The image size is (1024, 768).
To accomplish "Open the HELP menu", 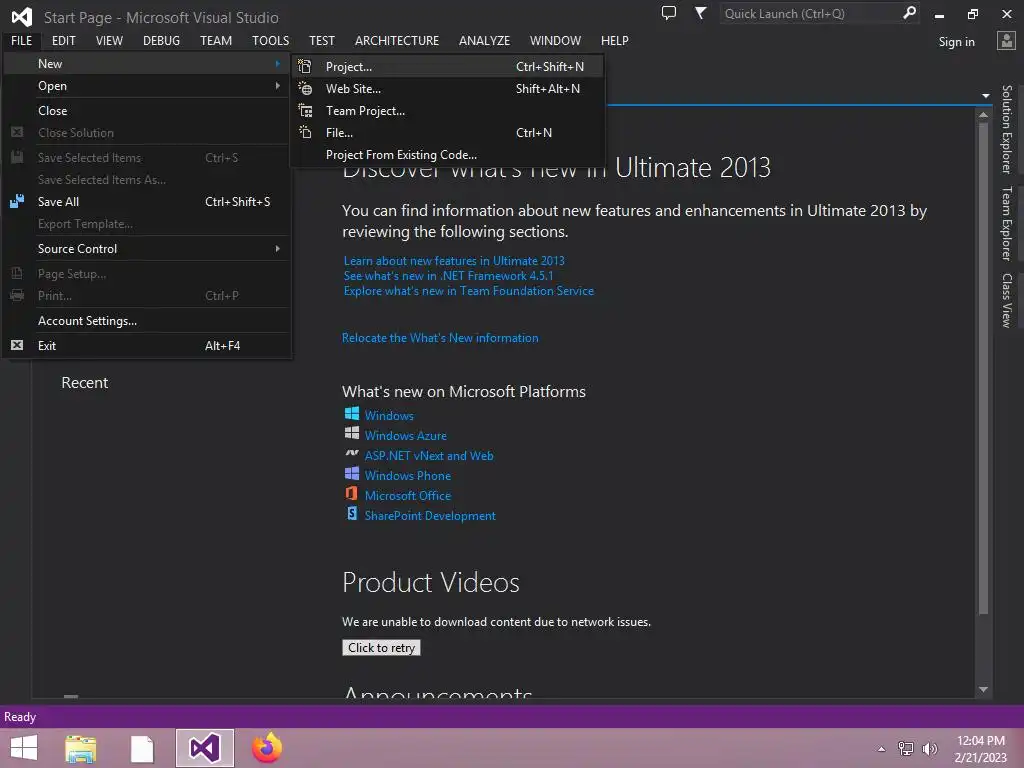I will point(615,40).
